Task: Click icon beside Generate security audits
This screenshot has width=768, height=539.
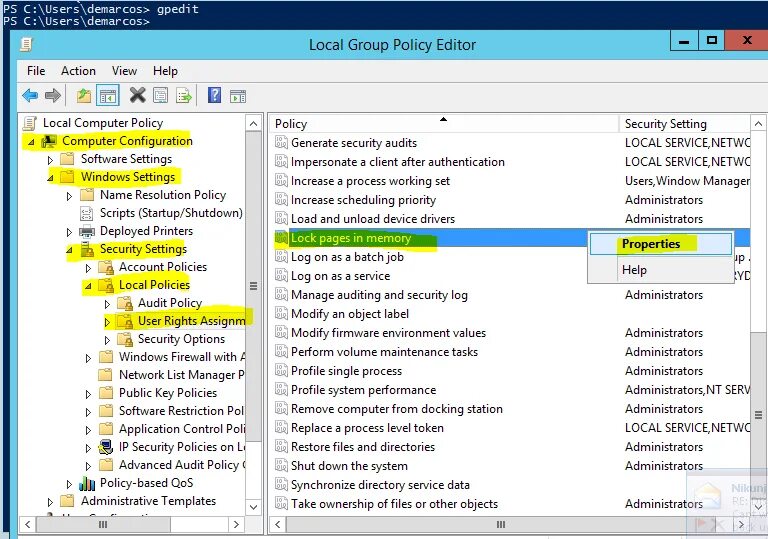Action: click(281, 143)
